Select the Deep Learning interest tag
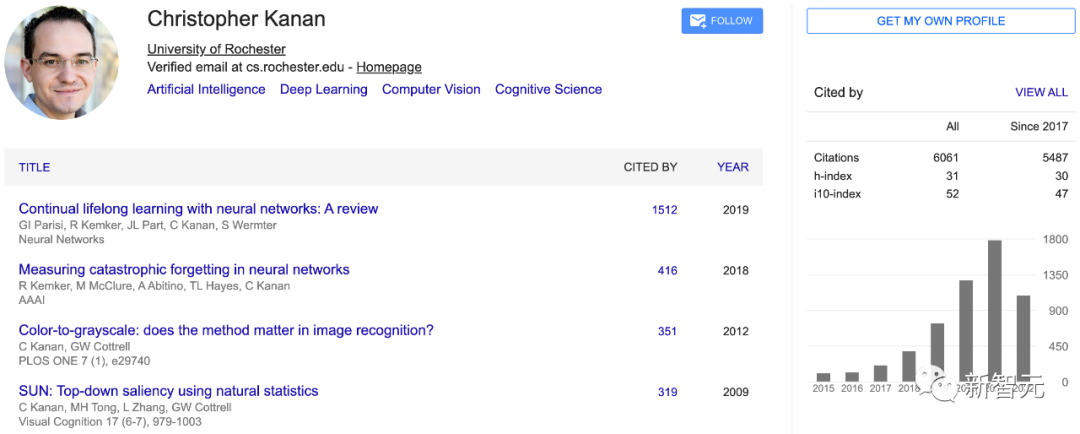The height and width of the screenshot is (434, 1080). (x=323, y=89)
